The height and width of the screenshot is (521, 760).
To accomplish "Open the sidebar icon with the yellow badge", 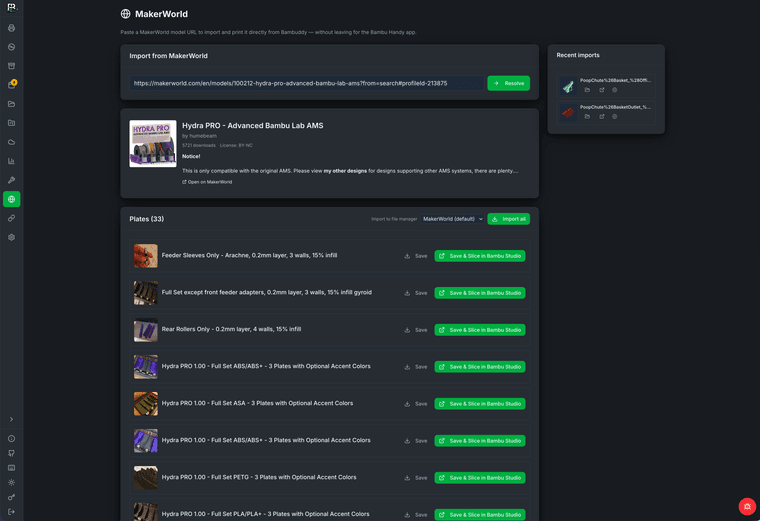I will point(11,85).
